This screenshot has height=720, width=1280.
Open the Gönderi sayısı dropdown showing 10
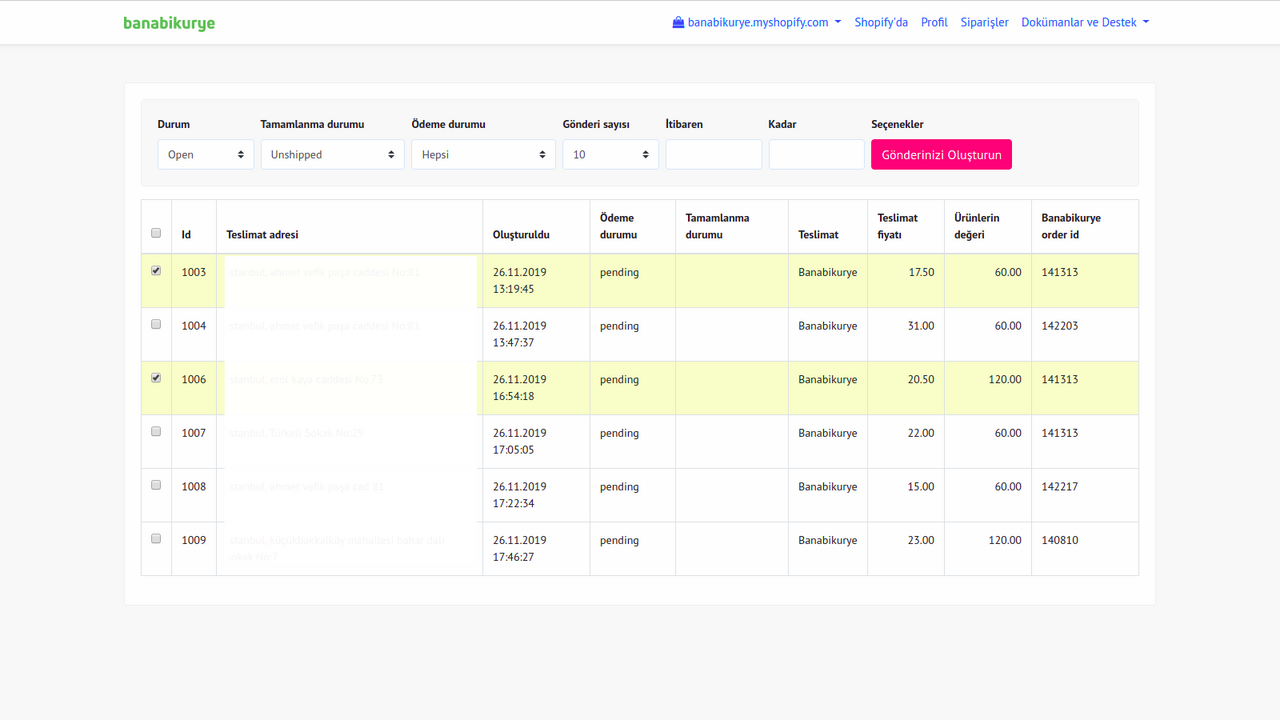611,154
